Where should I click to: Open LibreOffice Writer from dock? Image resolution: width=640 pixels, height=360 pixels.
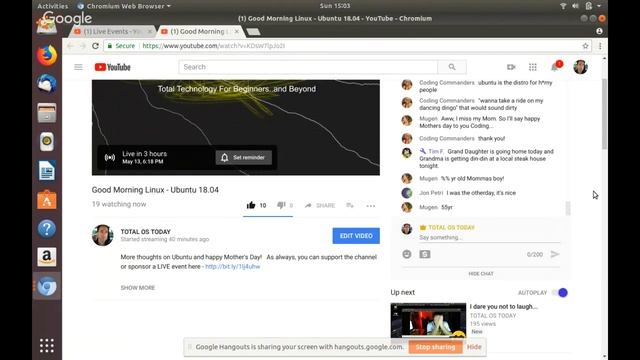pyautogui.click(x=47, y=171)
